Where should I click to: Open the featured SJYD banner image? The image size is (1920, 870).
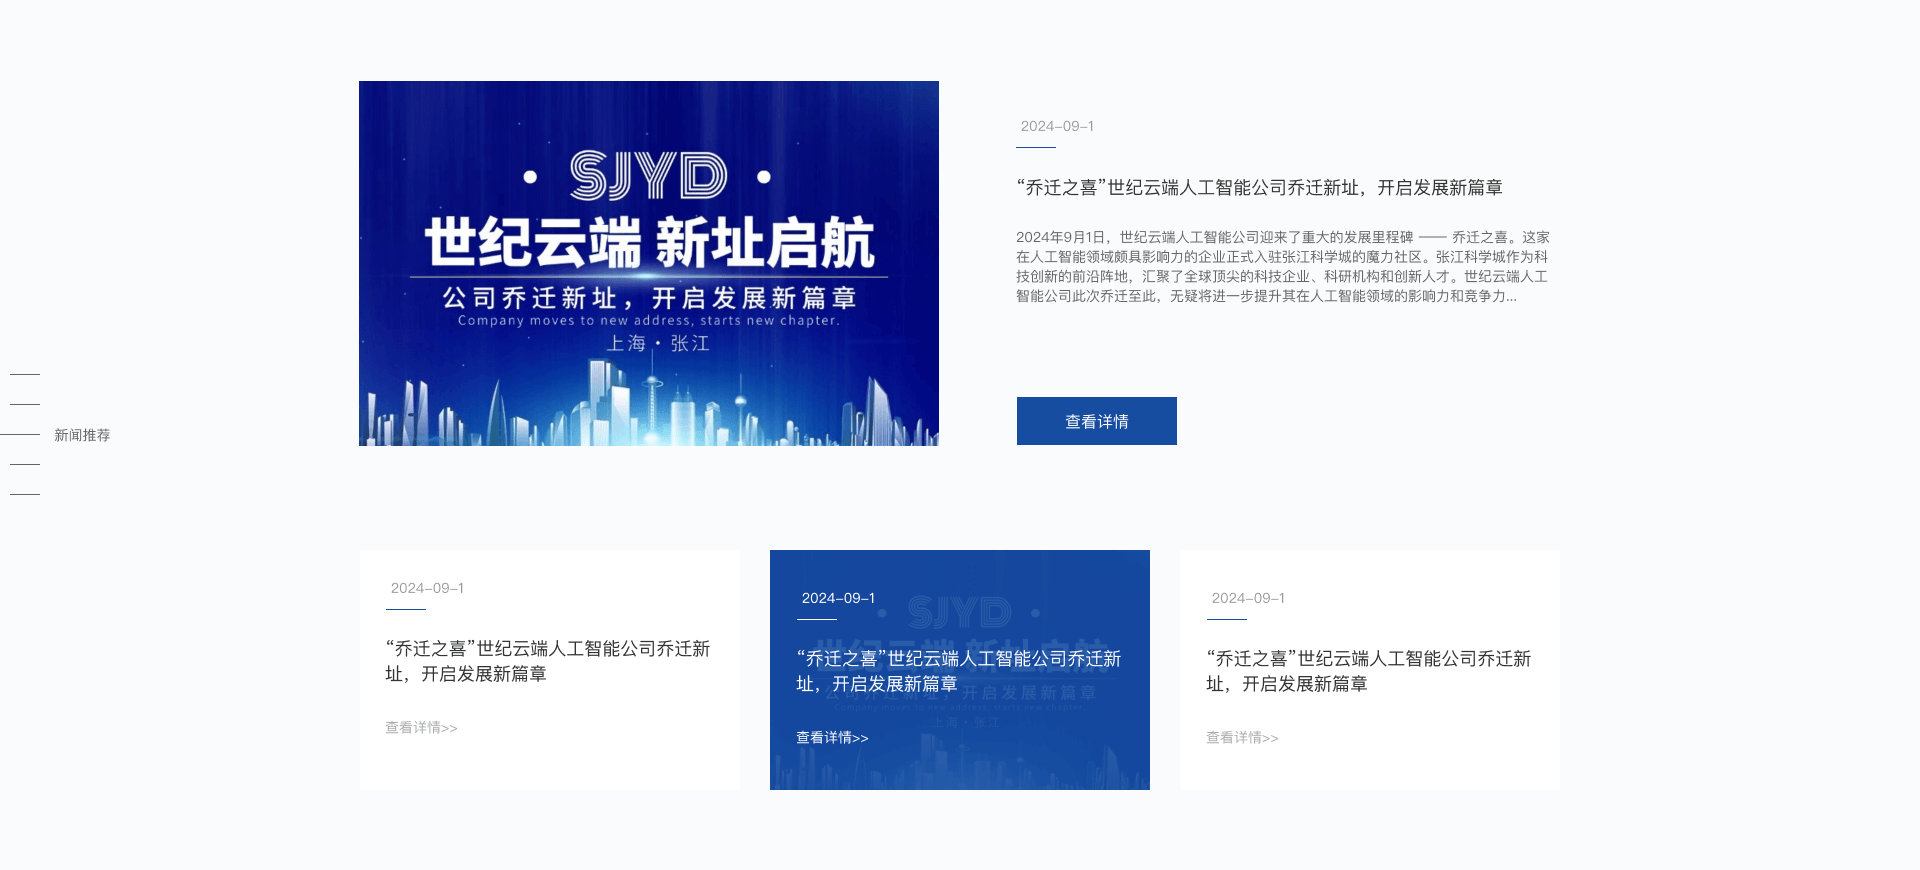648,263
